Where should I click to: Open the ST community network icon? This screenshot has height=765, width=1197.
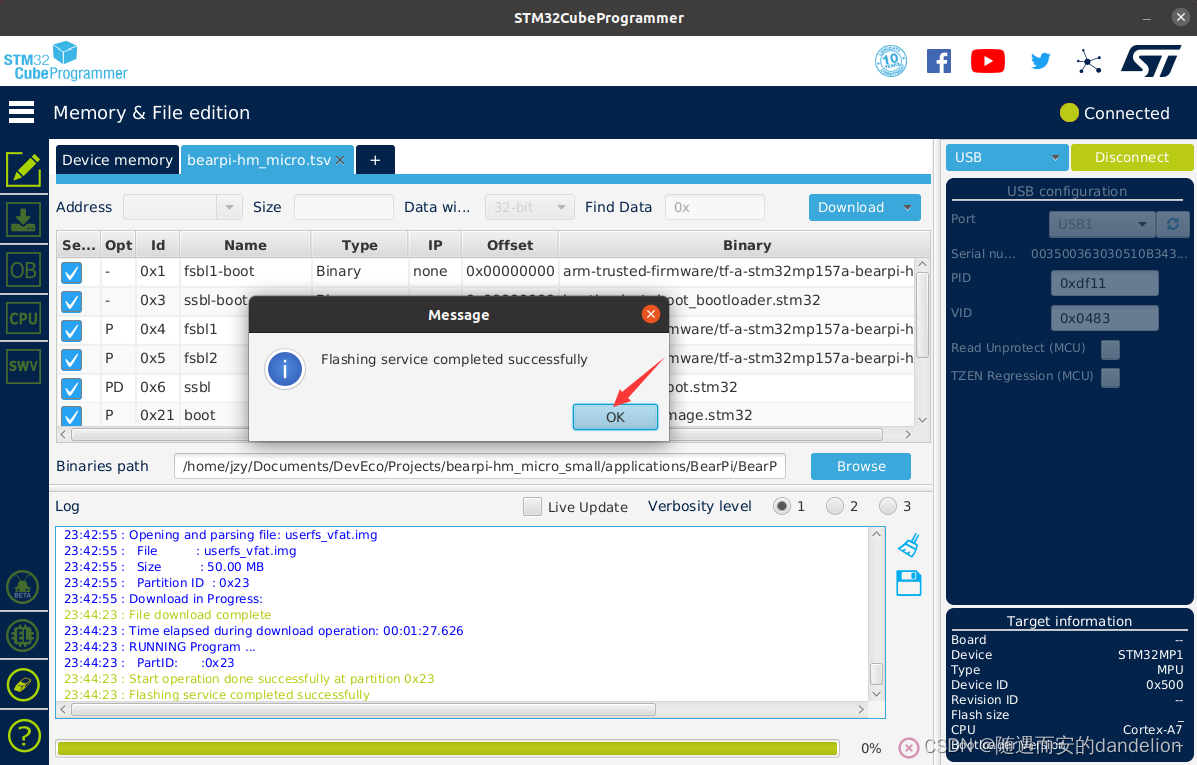point(1089,61)
